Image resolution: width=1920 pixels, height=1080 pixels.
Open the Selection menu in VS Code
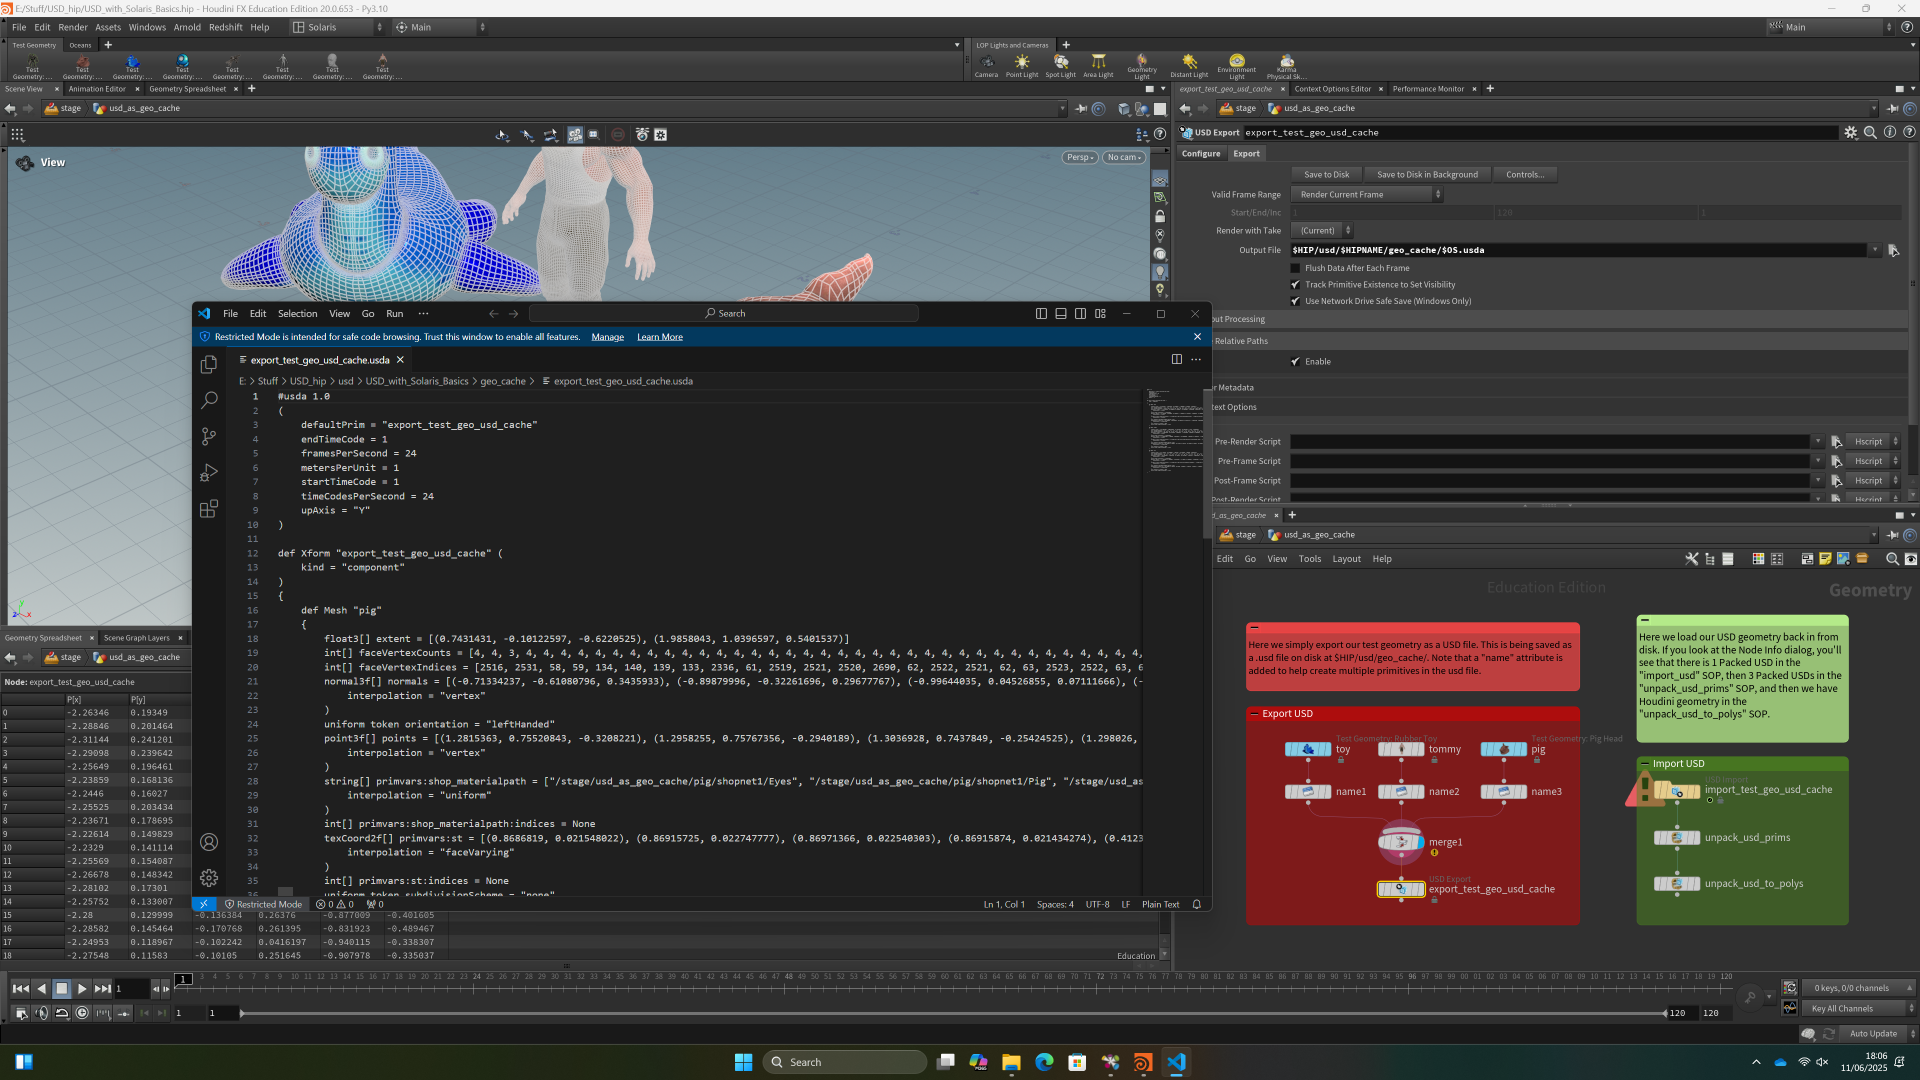[297, 314]
